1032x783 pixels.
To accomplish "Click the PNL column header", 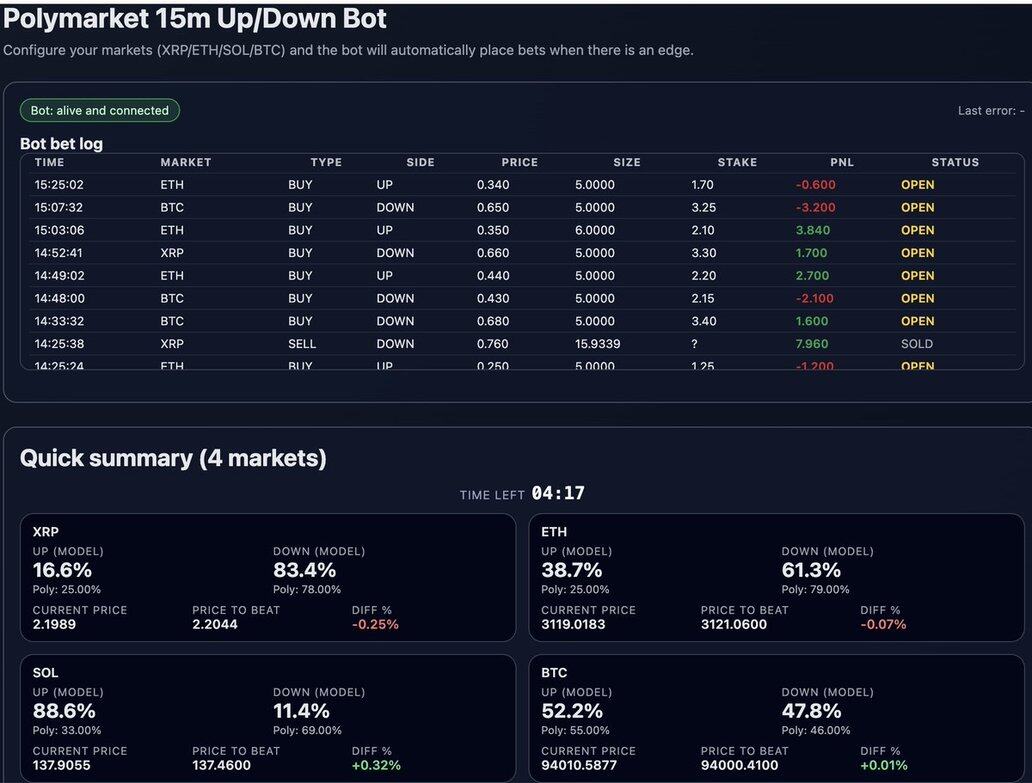I will pyautogui.click(x=842, y=162).
